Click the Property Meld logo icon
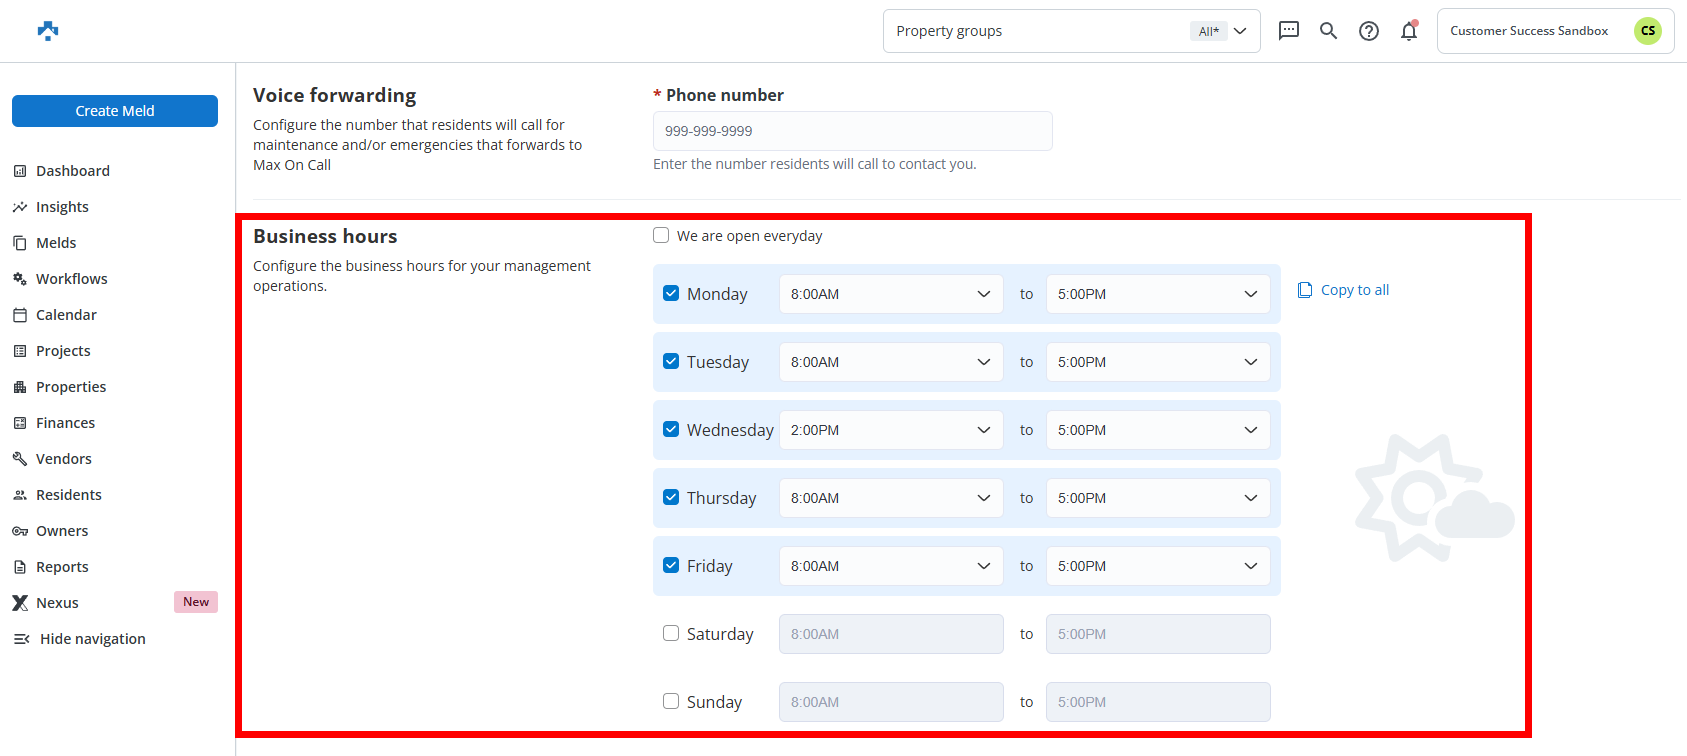The image size is (1687, 756). (48, 31)
